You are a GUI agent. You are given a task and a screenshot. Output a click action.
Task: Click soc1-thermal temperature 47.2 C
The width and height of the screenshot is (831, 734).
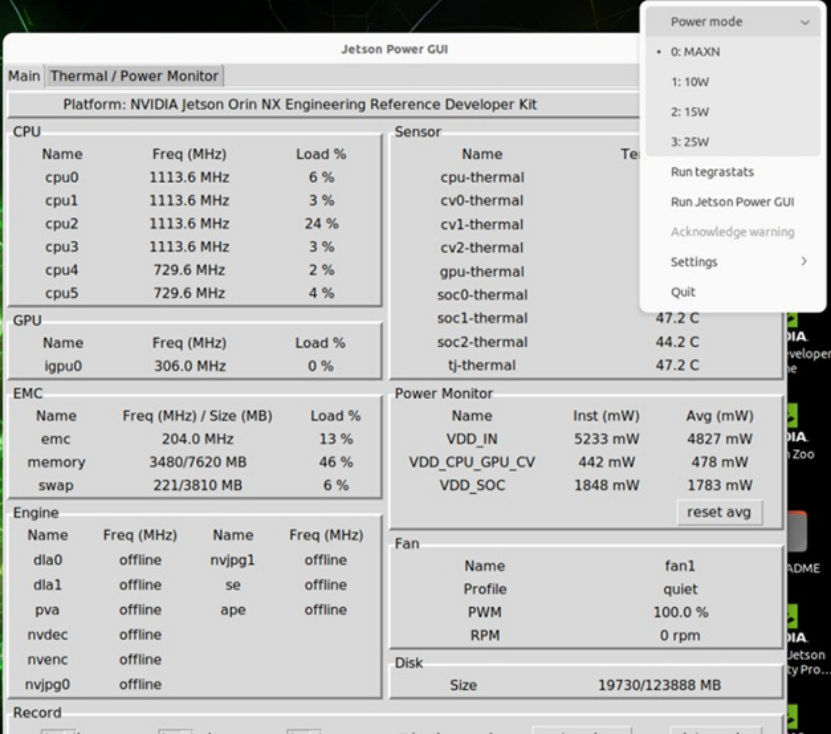[x=677, y=318]
